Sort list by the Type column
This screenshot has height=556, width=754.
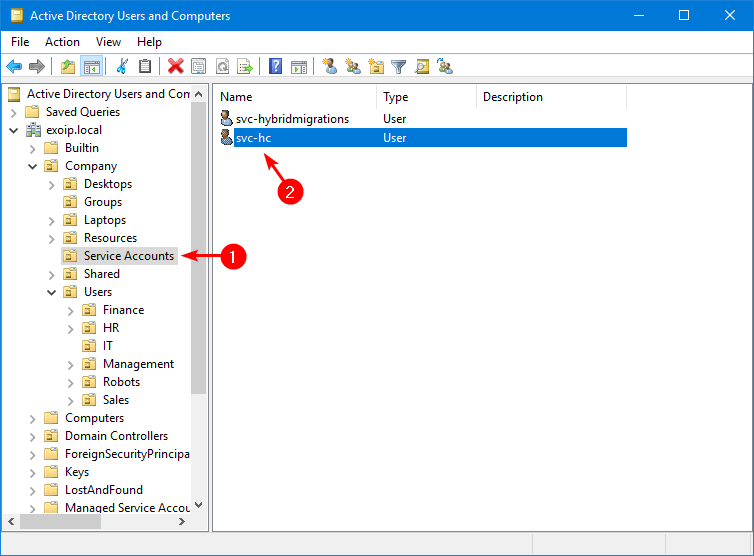coord(427,97)
